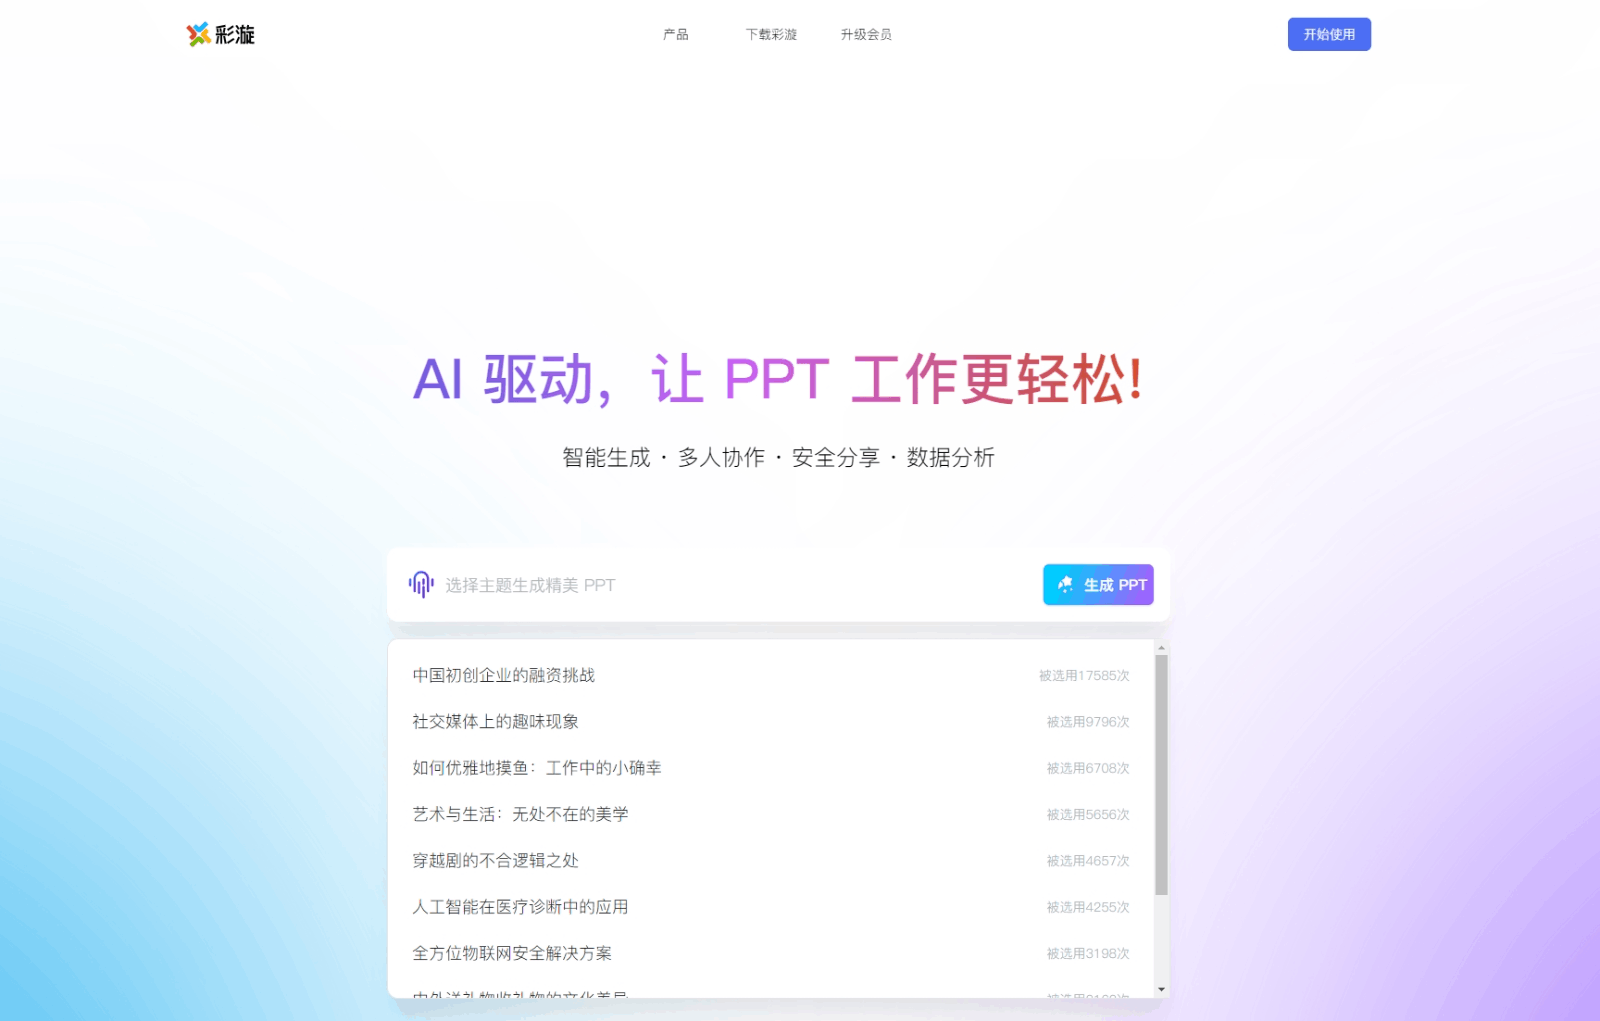Select 全方位物联网安全解决方案 from the list
The image size is (1600, 1021).
(x=512, y=954)
